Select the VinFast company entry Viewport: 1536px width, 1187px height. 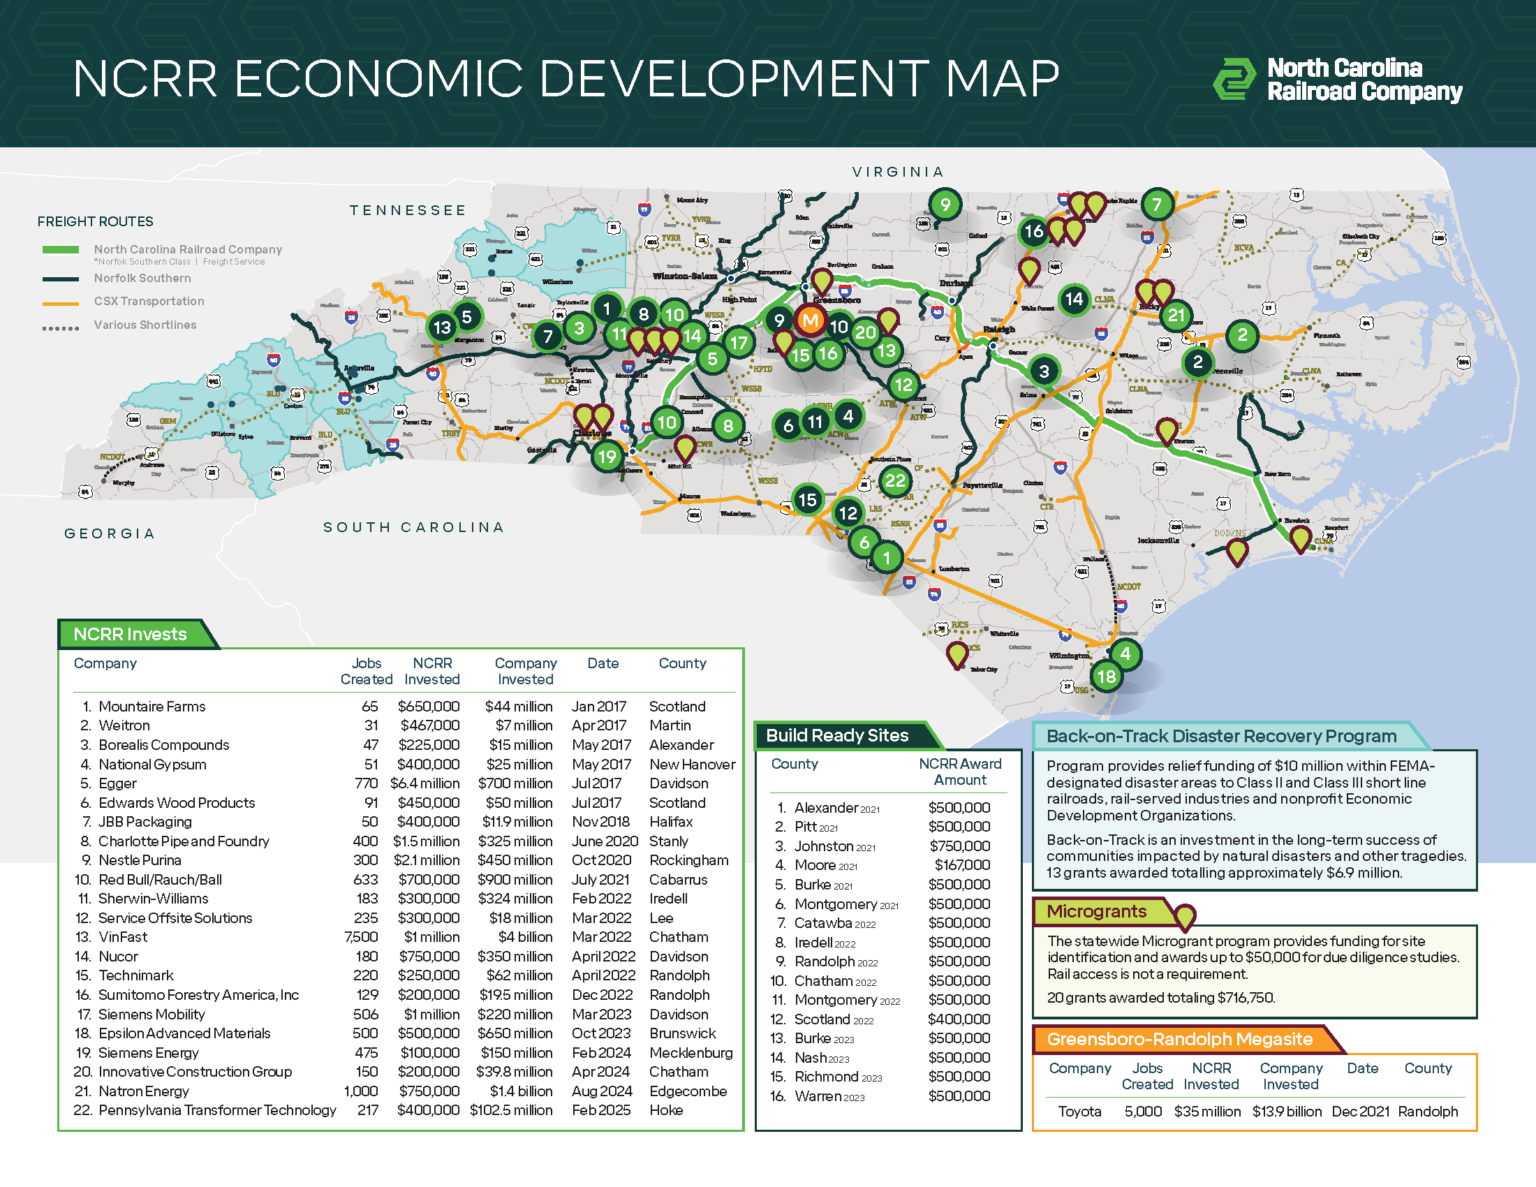coord(122,937)
